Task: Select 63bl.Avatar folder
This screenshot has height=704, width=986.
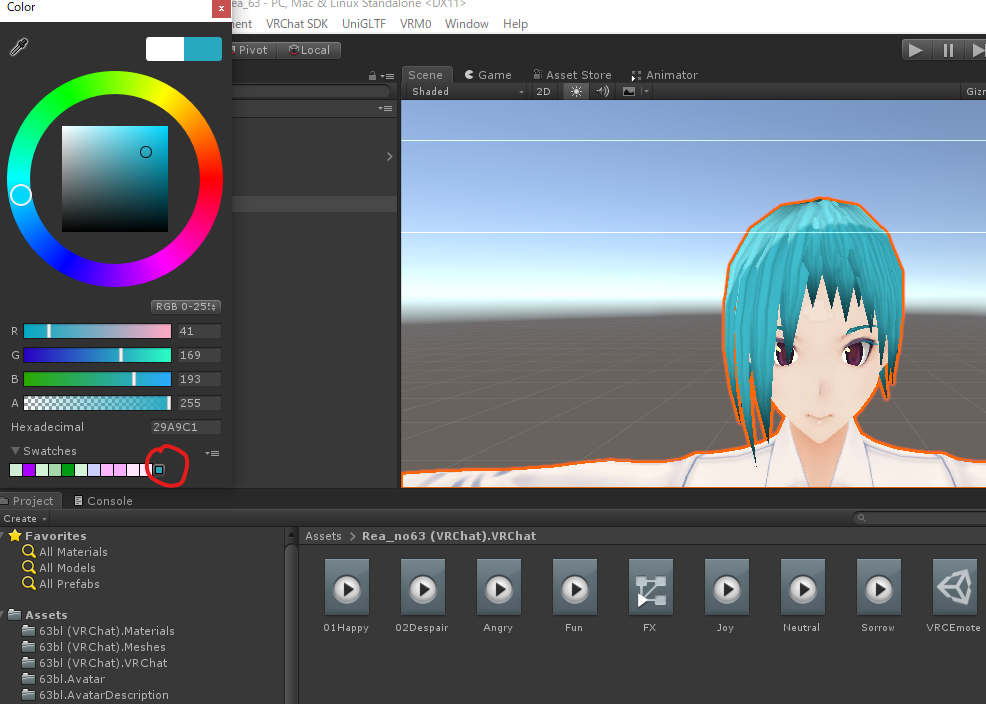Action: tap(64, 679)
